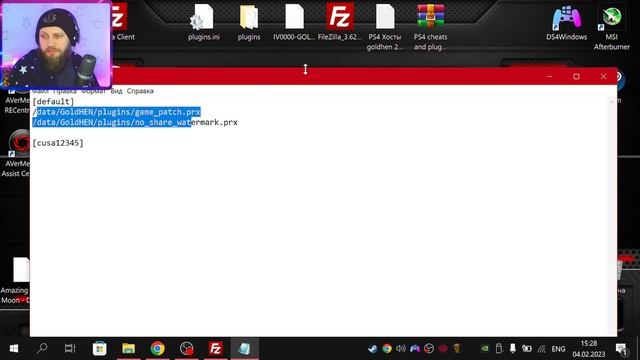Open Microsoft Store from the taskbar
Viewport: 640px width, 360px height.
[100, 349]
